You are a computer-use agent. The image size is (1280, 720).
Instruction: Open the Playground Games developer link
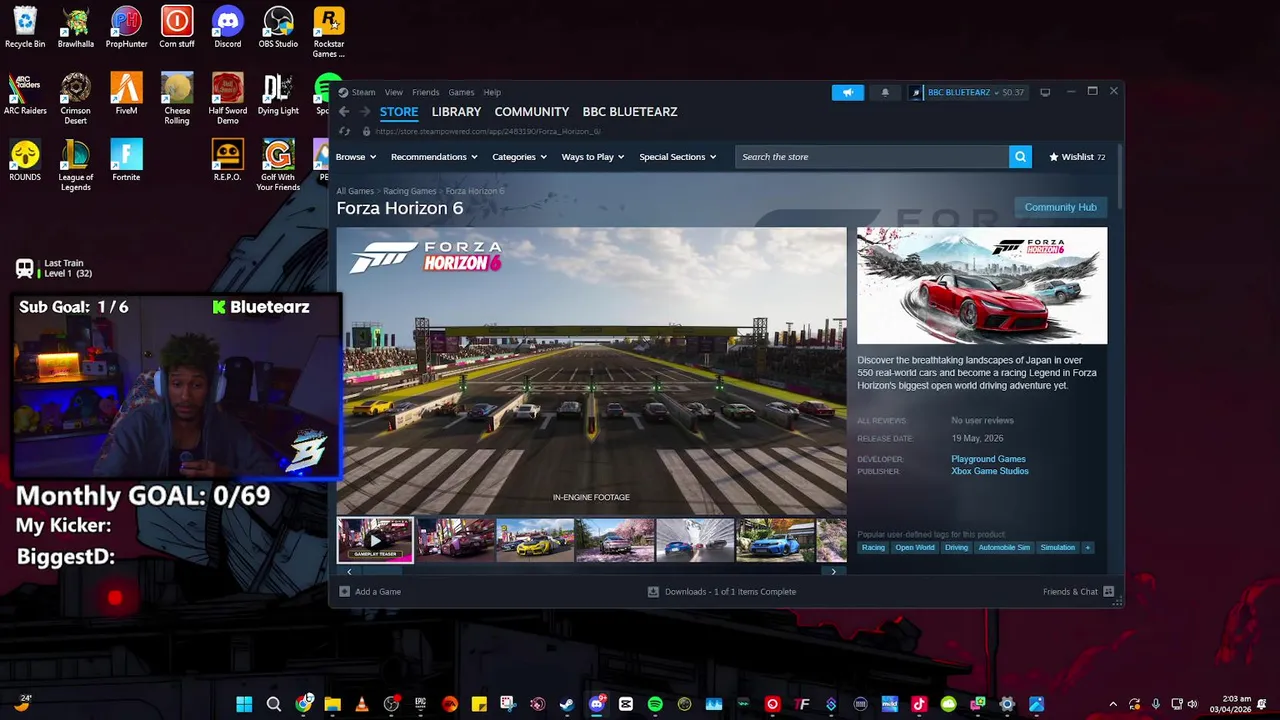click(x=988, y=459)
